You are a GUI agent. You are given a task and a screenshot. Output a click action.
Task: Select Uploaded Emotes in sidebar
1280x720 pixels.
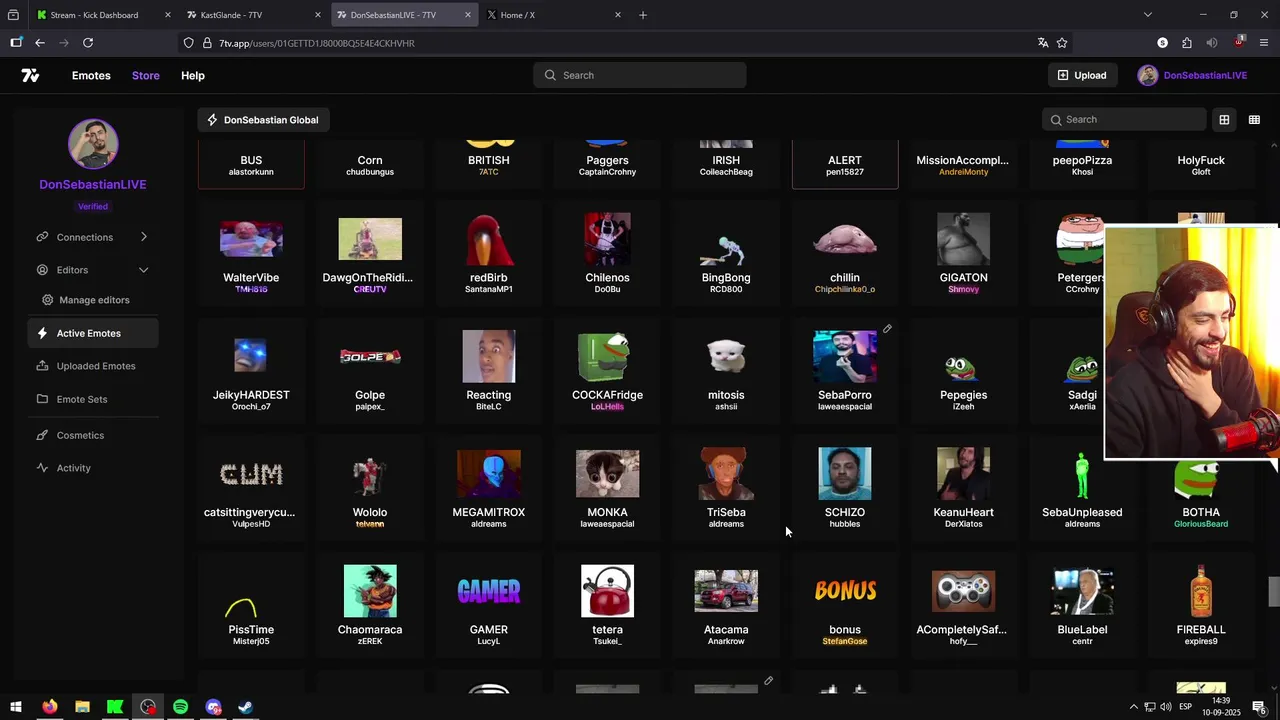click(x=93, y=366)
